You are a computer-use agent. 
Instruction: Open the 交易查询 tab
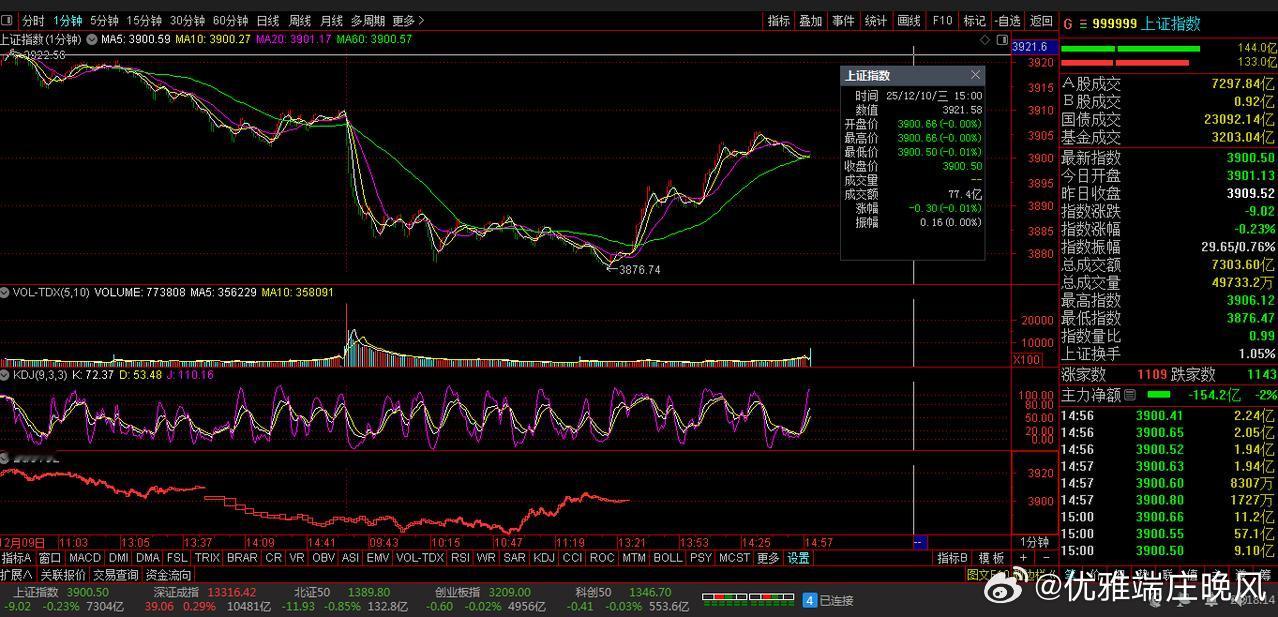point(116,575)
